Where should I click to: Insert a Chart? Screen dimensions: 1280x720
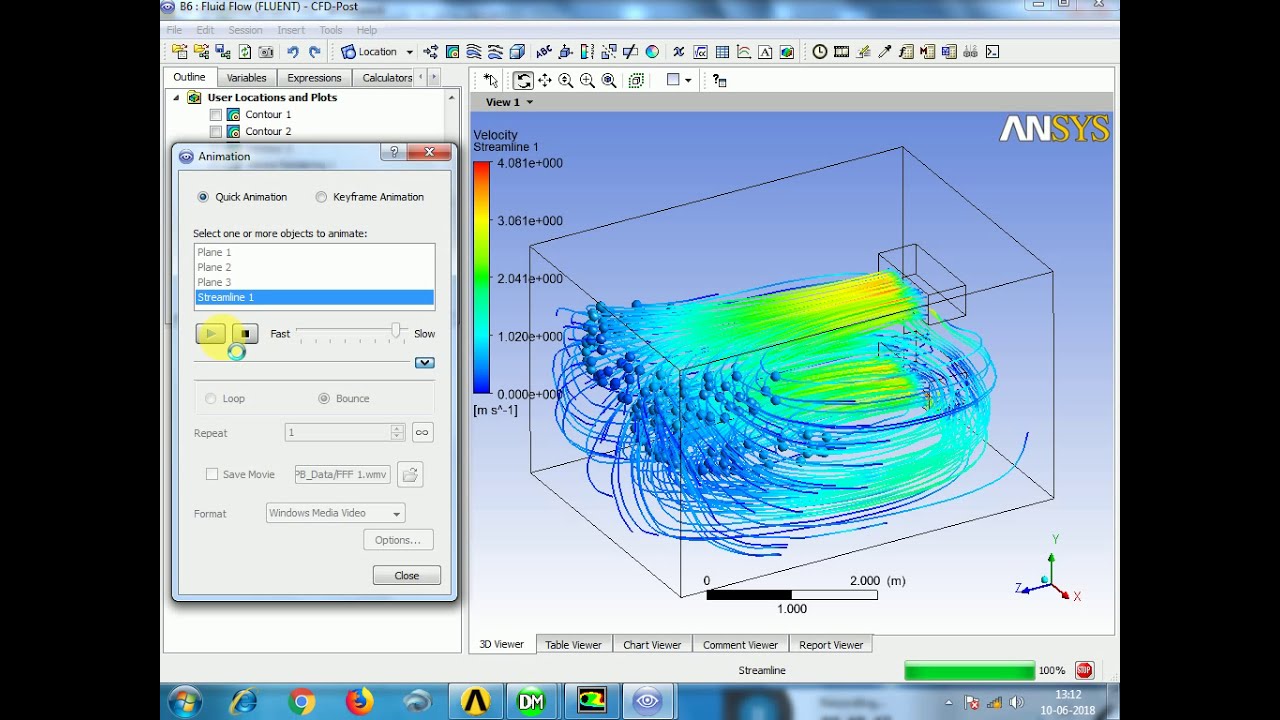pyautogui.click(x=744, y=52)
